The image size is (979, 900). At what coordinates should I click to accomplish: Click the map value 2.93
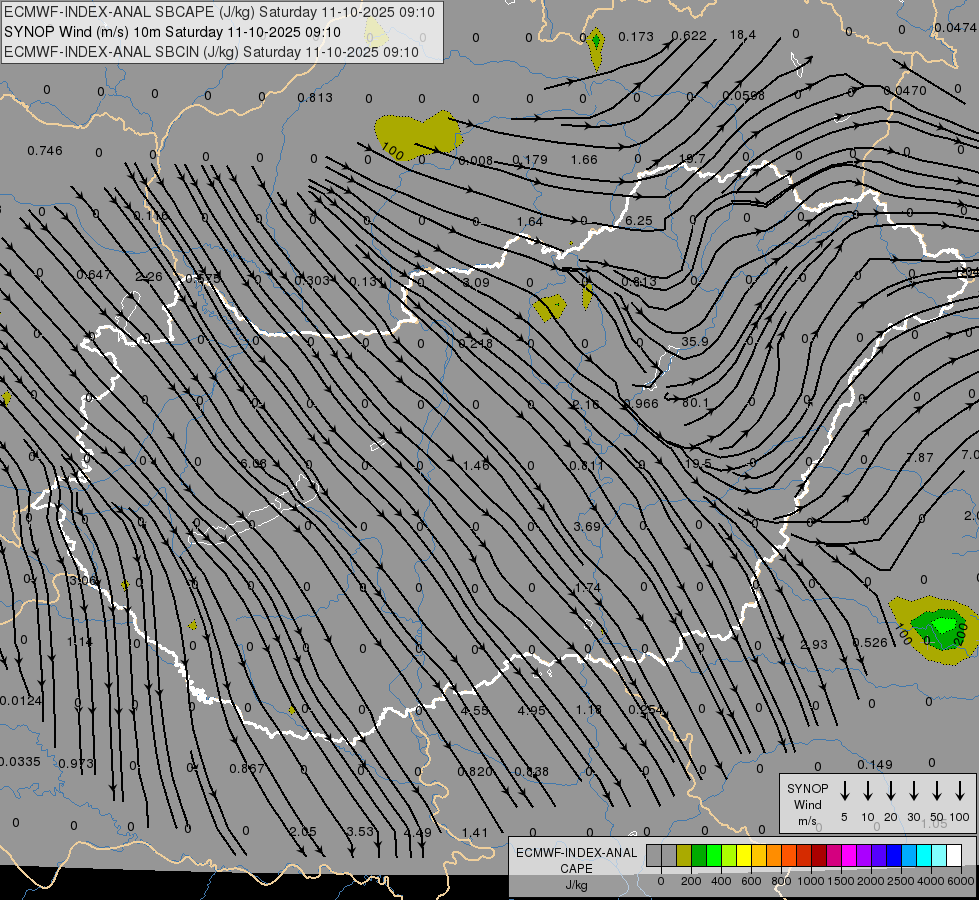coord(814,644)
